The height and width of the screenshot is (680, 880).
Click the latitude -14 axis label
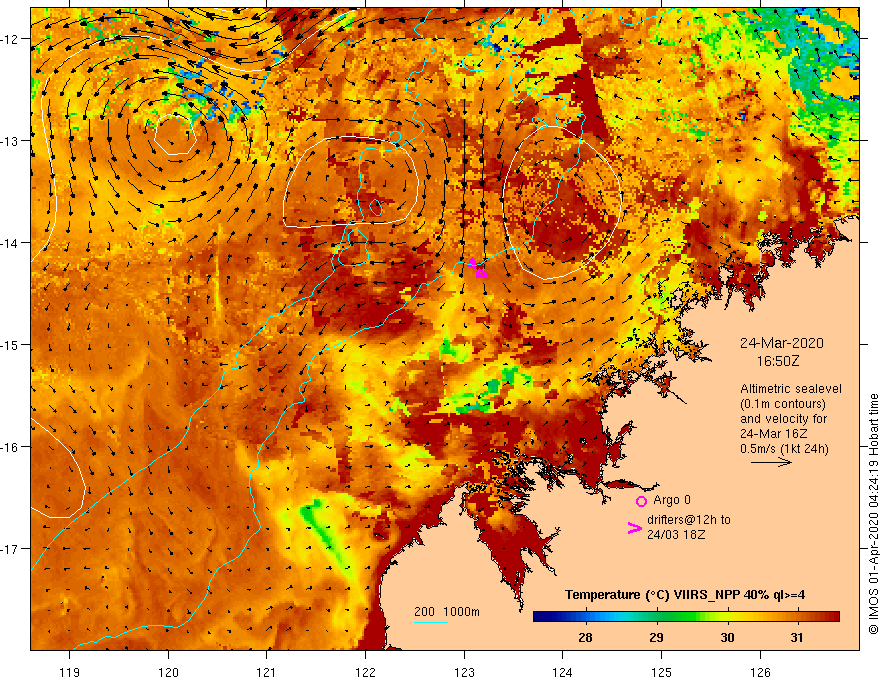pos(10,243)
